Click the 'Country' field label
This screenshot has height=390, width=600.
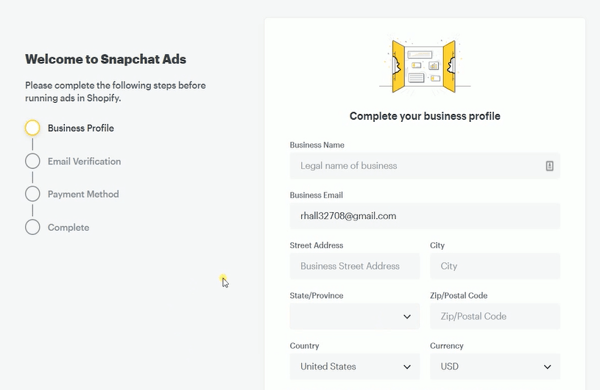pyautogui.click(x=304, y=346)
